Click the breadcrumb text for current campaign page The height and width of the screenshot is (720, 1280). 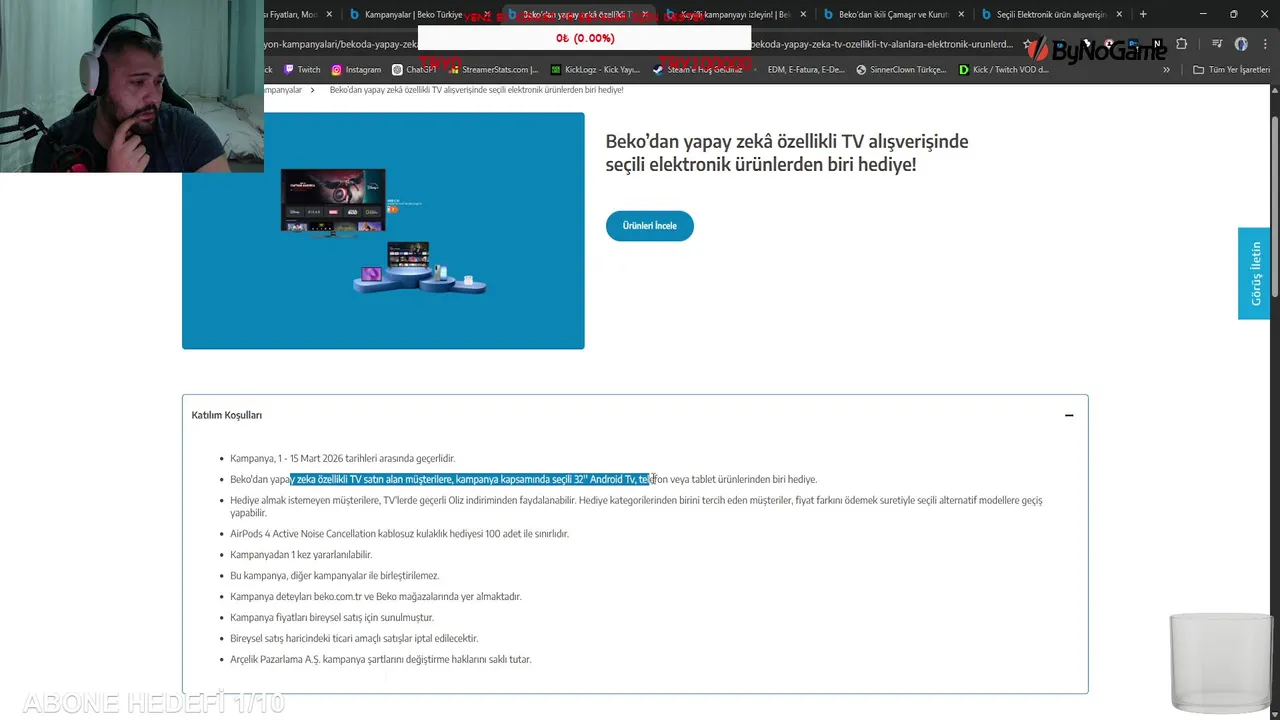[x=476, y=90]
